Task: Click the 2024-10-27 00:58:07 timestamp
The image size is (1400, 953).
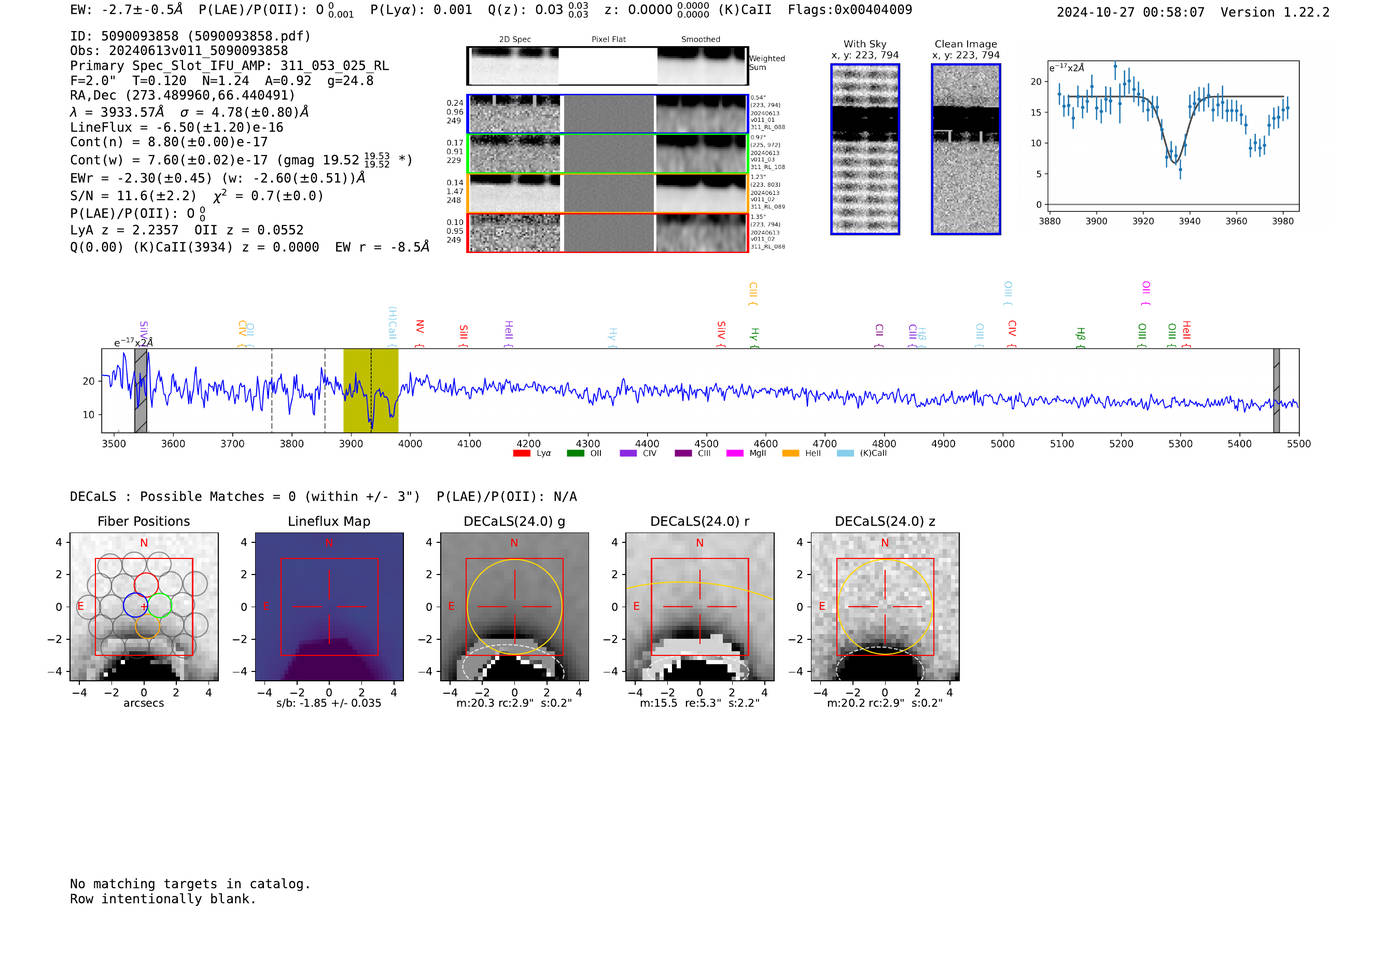Action: (1131, 13)
